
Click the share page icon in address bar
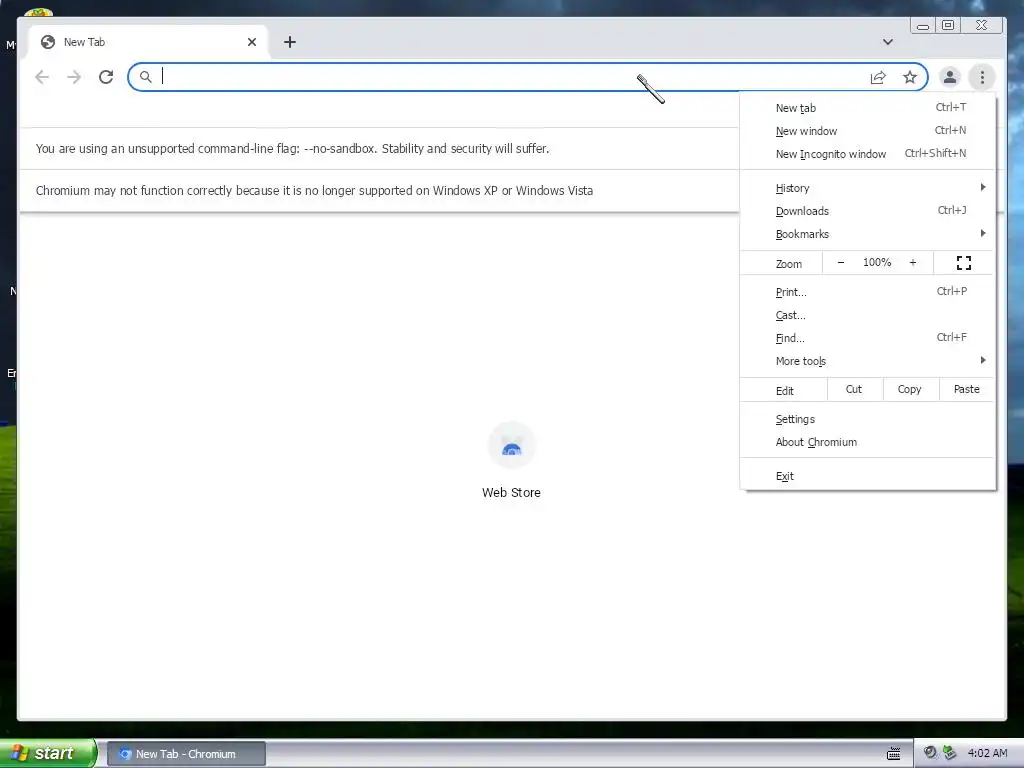pyautogui.click(x=878, y=78)
